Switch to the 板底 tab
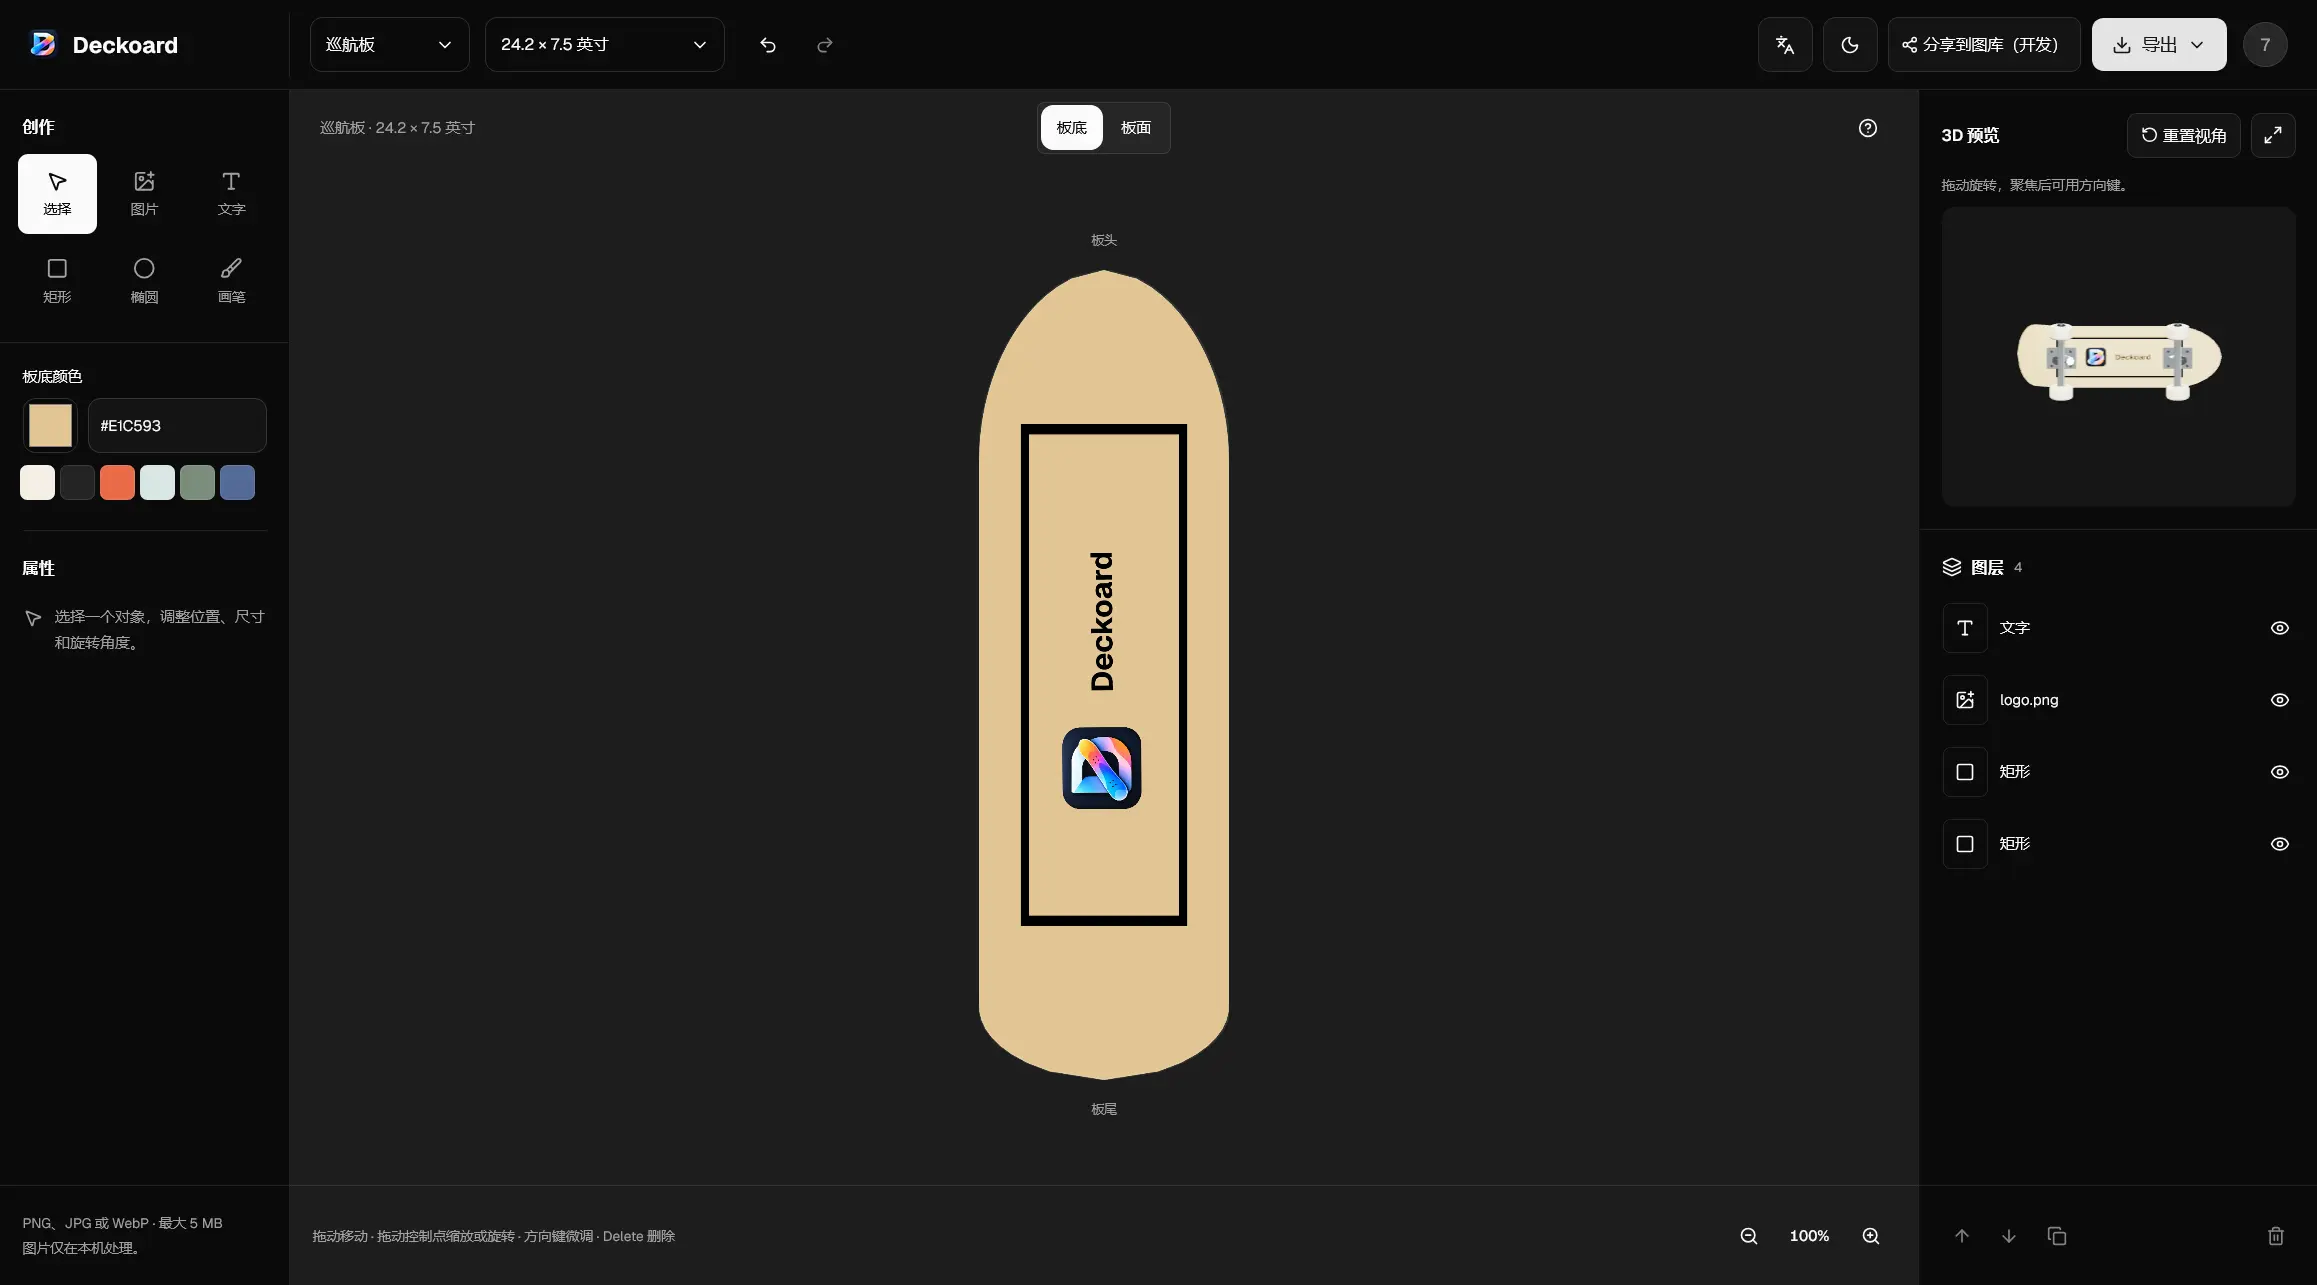2317x1285 pixels. [x=1072, y=128]
